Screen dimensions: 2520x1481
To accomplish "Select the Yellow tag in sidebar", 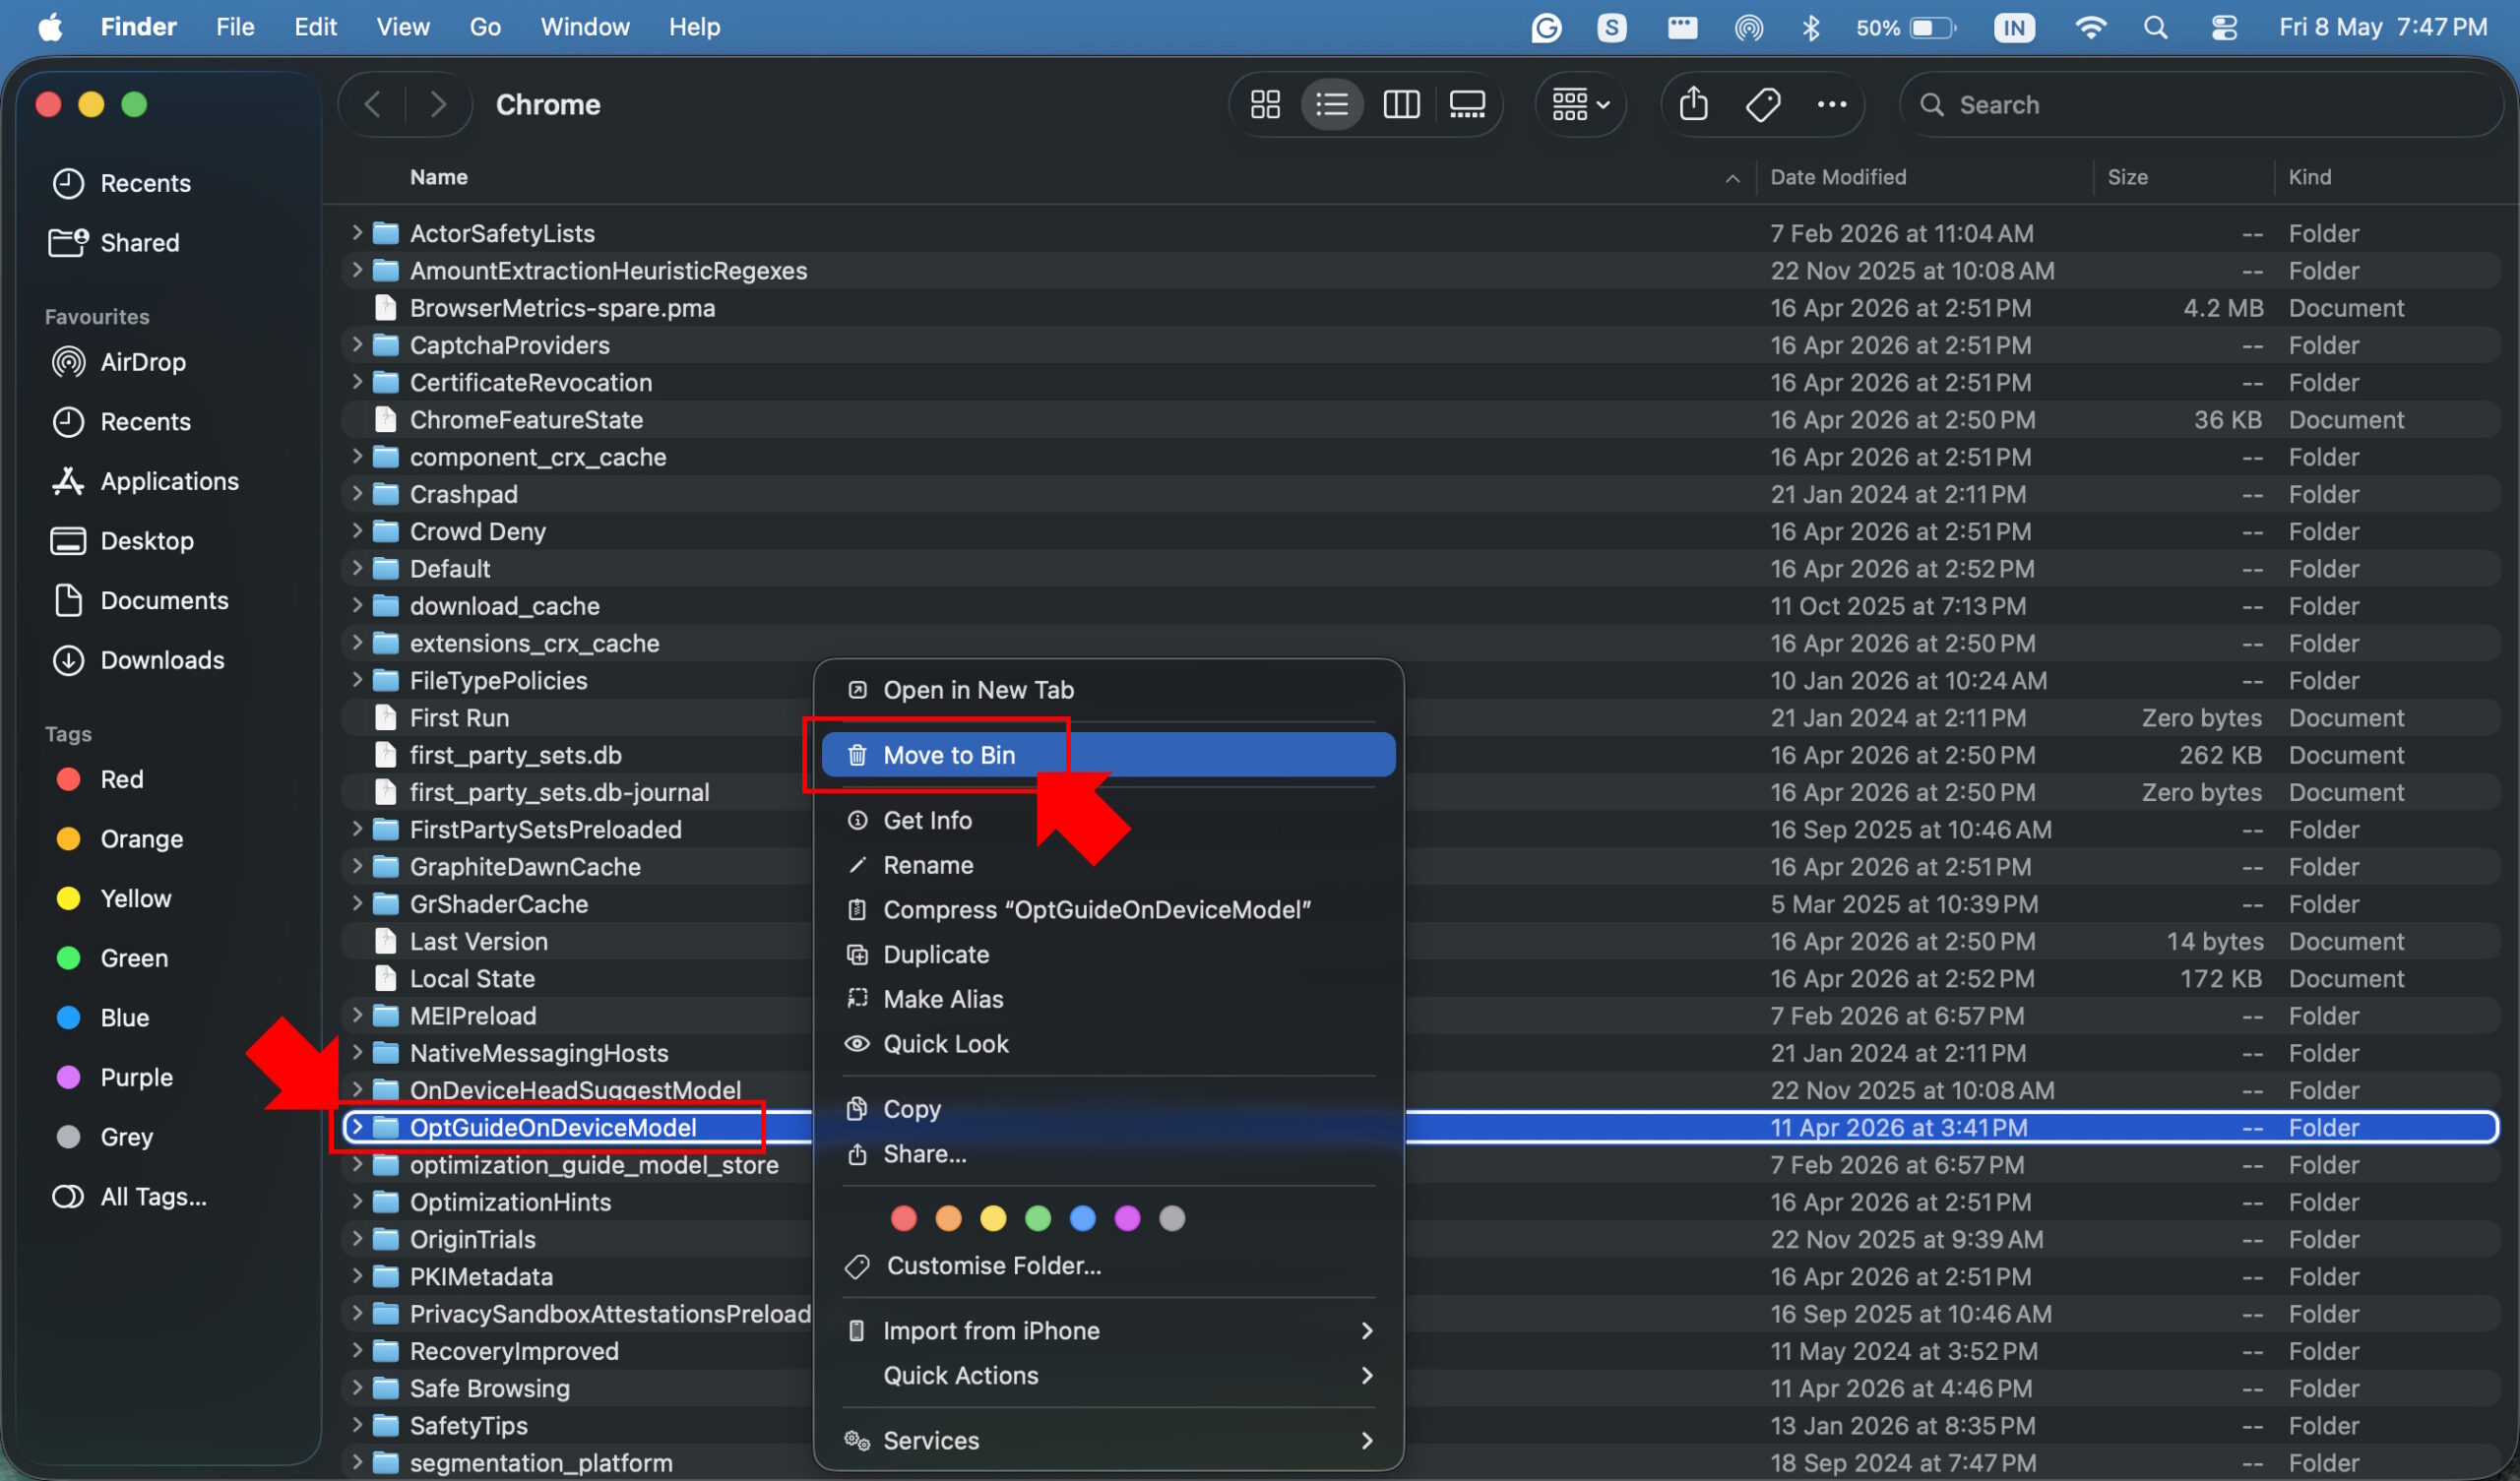I will click(135, 898).
